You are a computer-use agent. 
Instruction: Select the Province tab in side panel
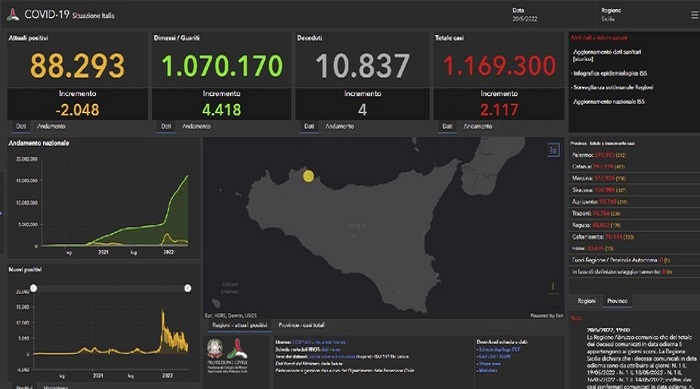point(617,301)
